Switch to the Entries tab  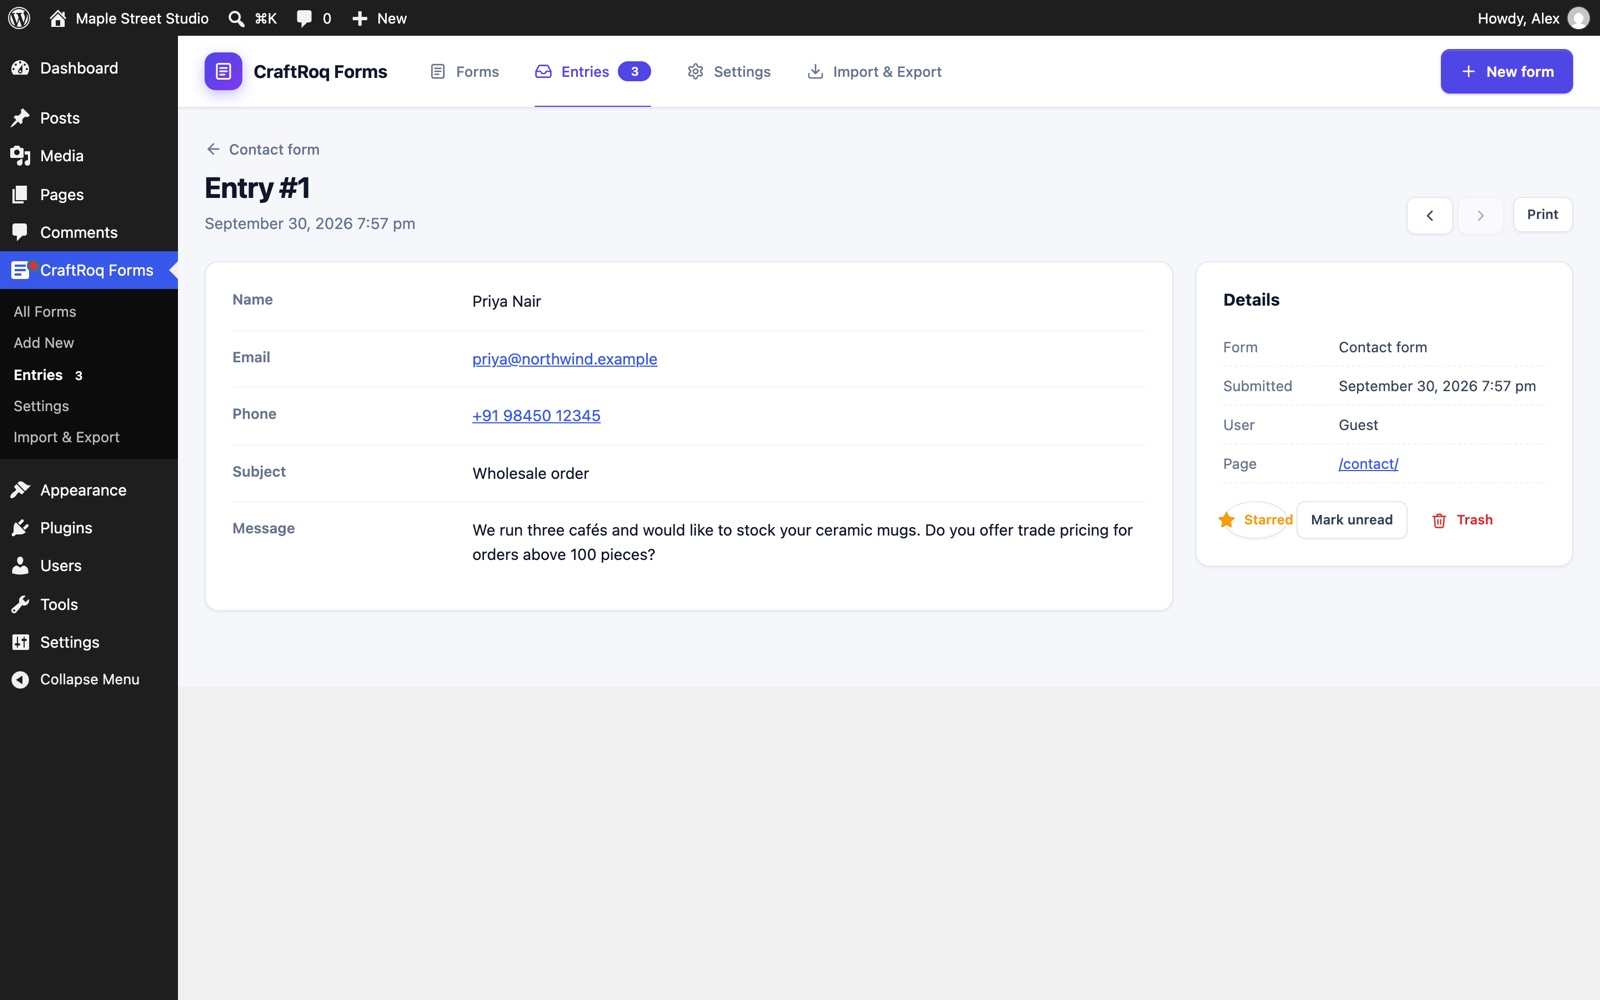point(592,72)
